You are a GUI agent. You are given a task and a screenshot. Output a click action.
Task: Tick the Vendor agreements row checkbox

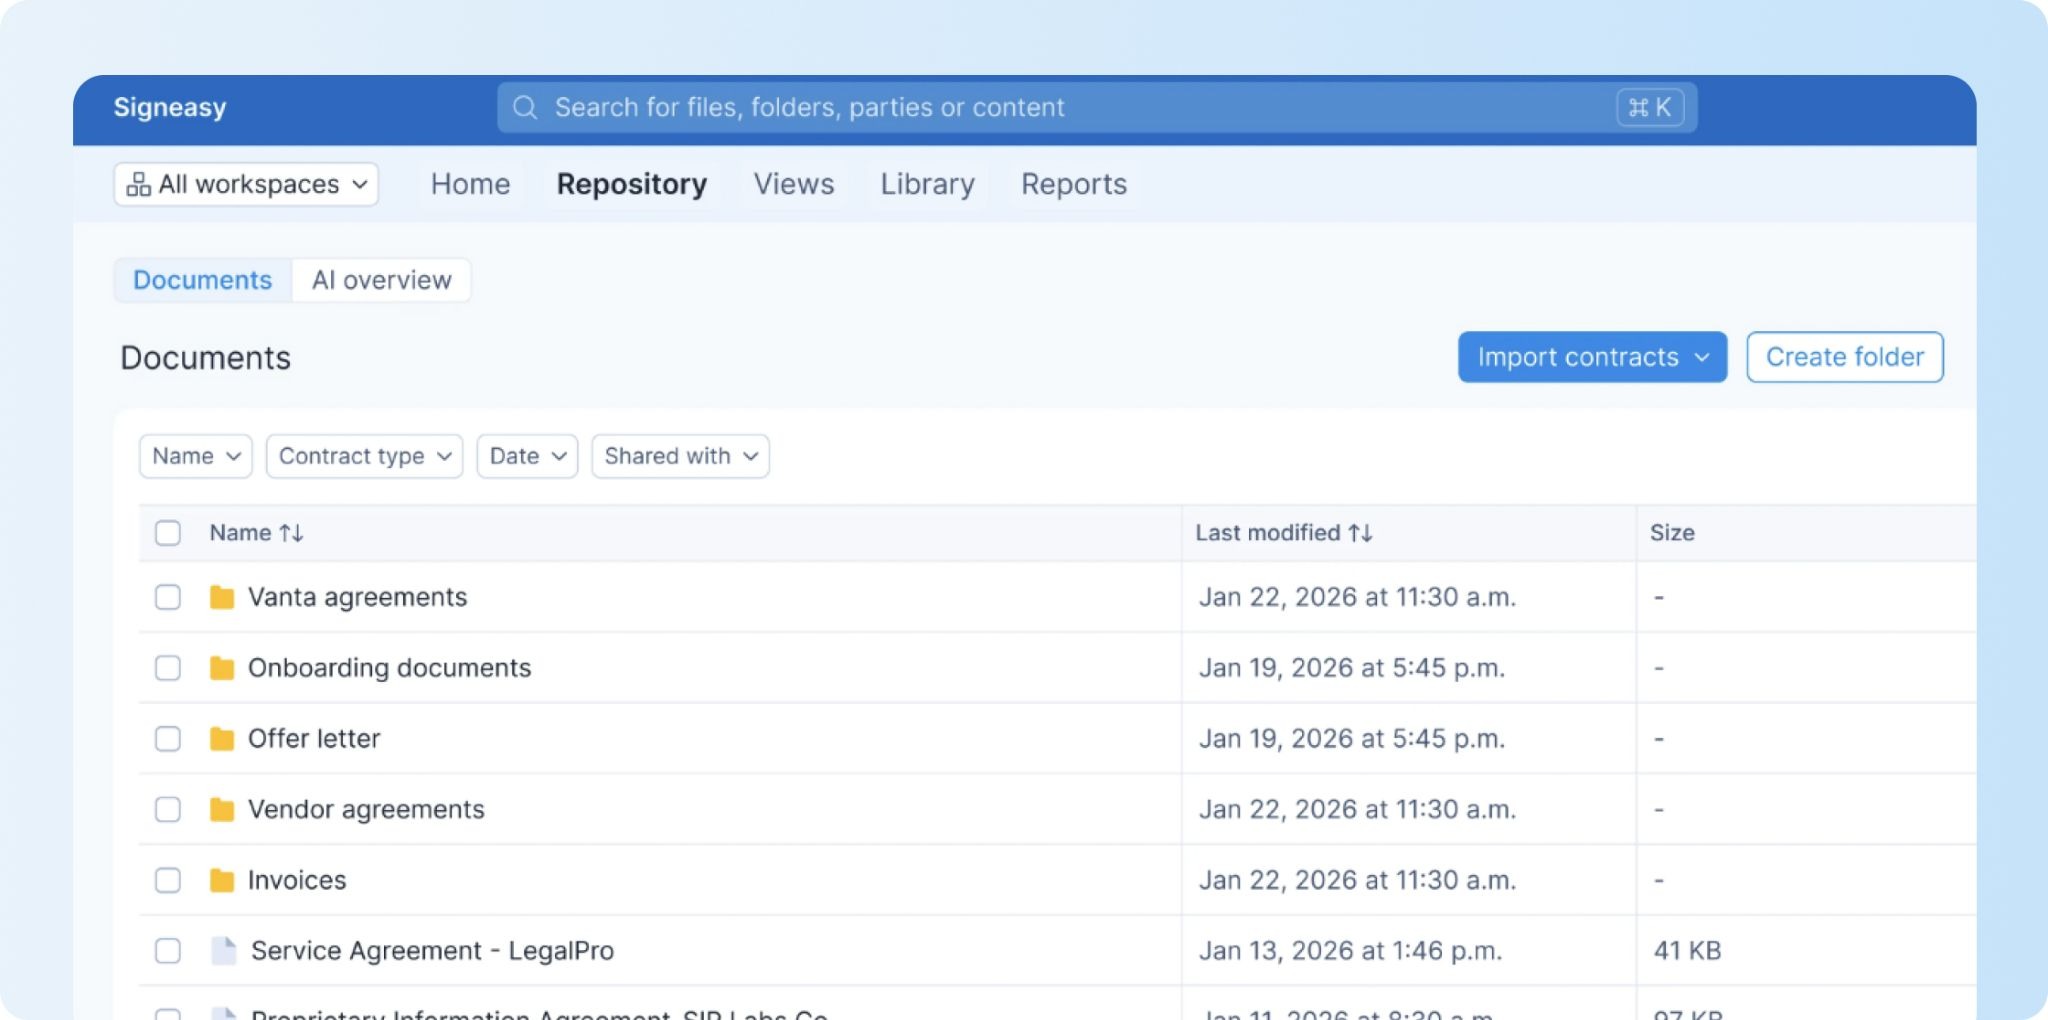pyautogui.click(x=168, y=809)
